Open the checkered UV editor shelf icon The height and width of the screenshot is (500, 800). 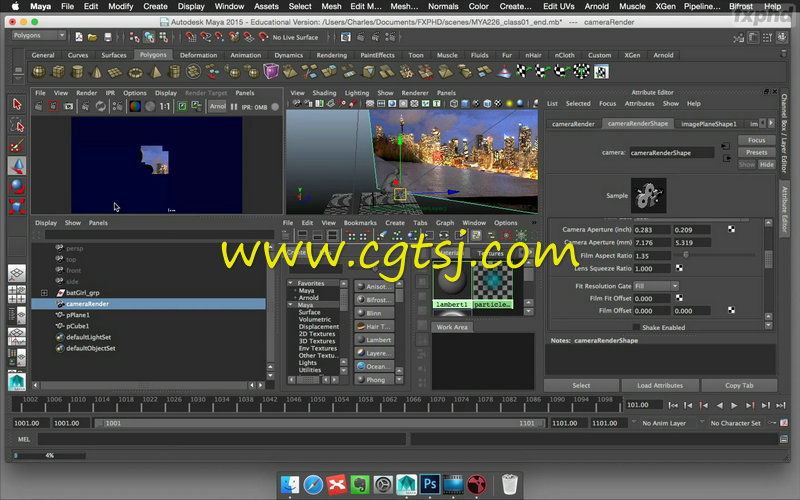tap(601, 72)
